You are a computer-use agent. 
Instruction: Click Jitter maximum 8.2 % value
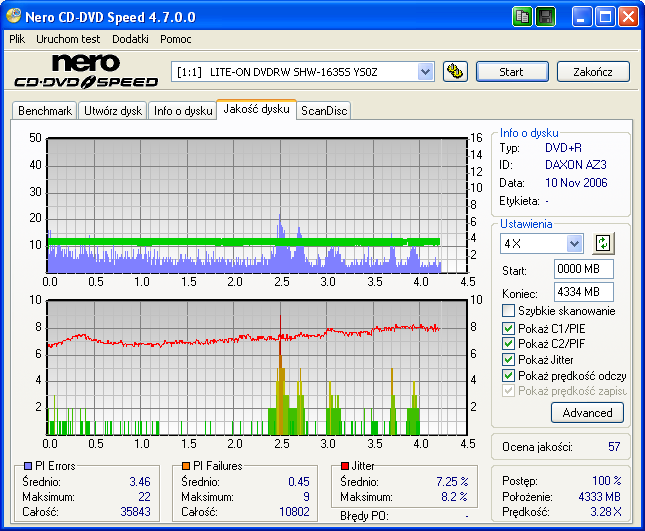point(454,497)
